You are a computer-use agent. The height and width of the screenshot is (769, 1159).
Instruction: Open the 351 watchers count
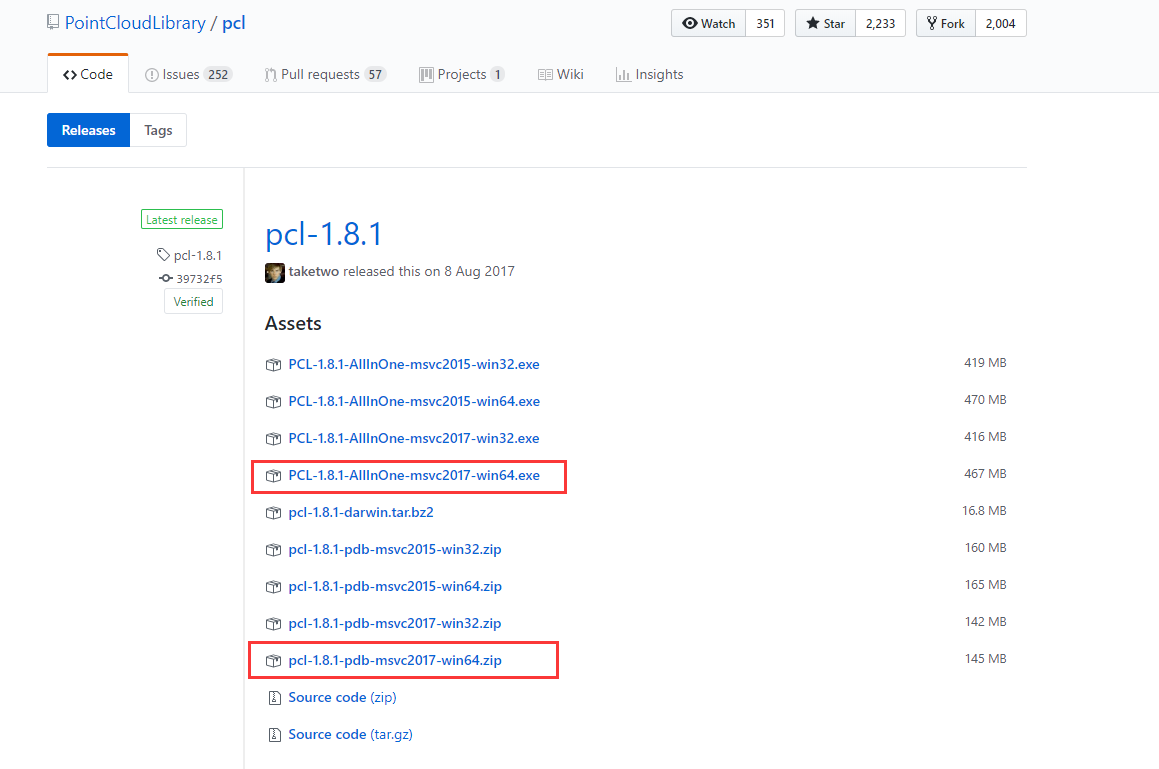[765, 24]
